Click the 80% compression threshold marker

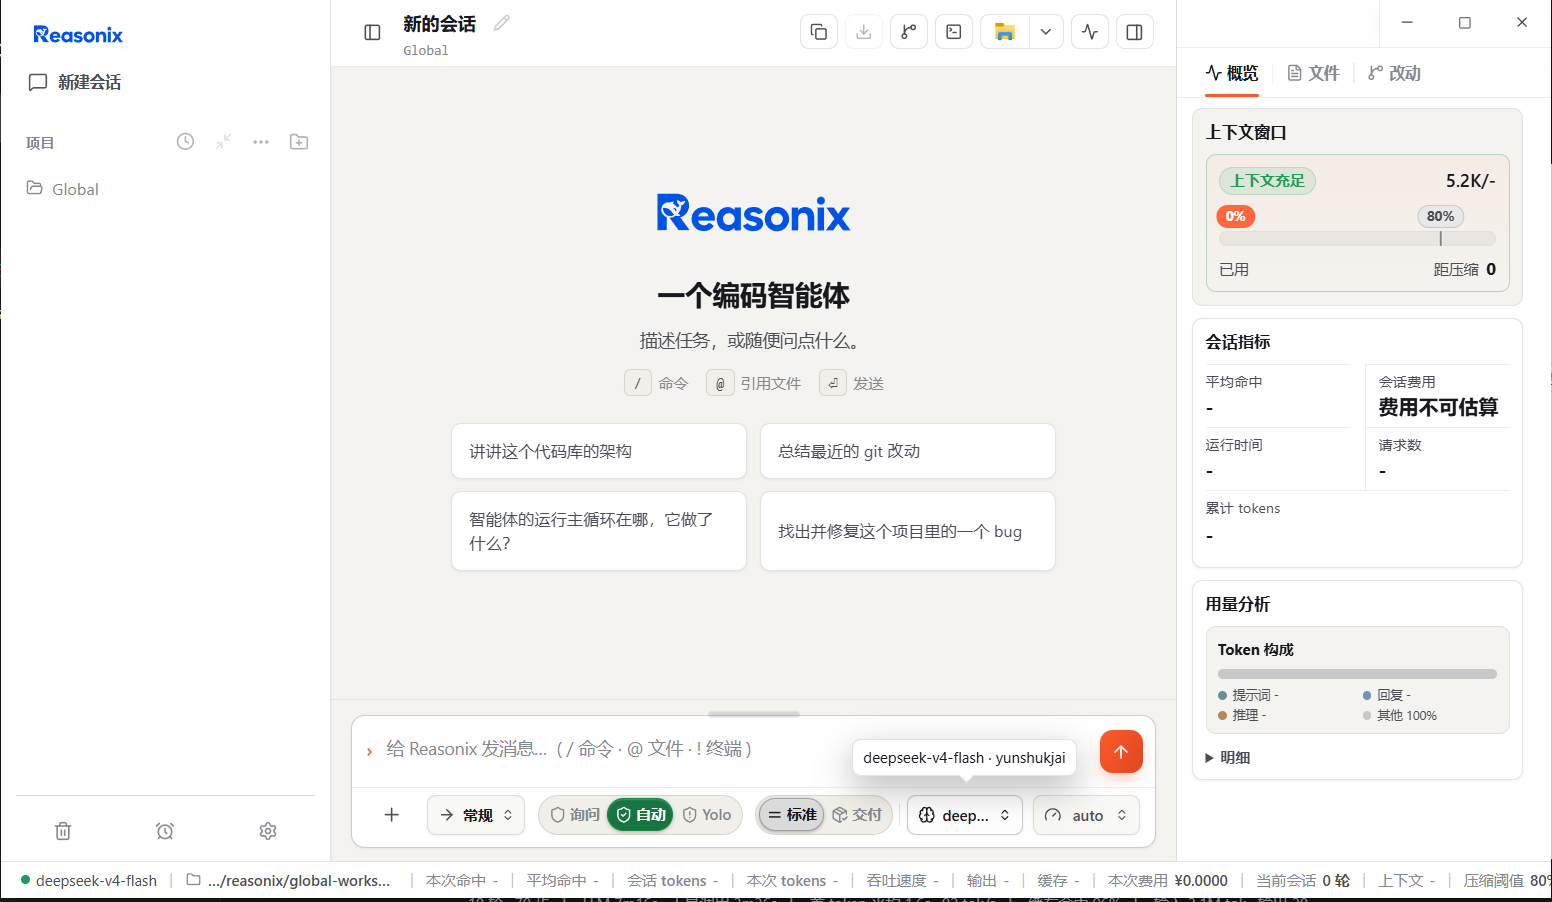pyautogui.click(x=1440, y=216)
